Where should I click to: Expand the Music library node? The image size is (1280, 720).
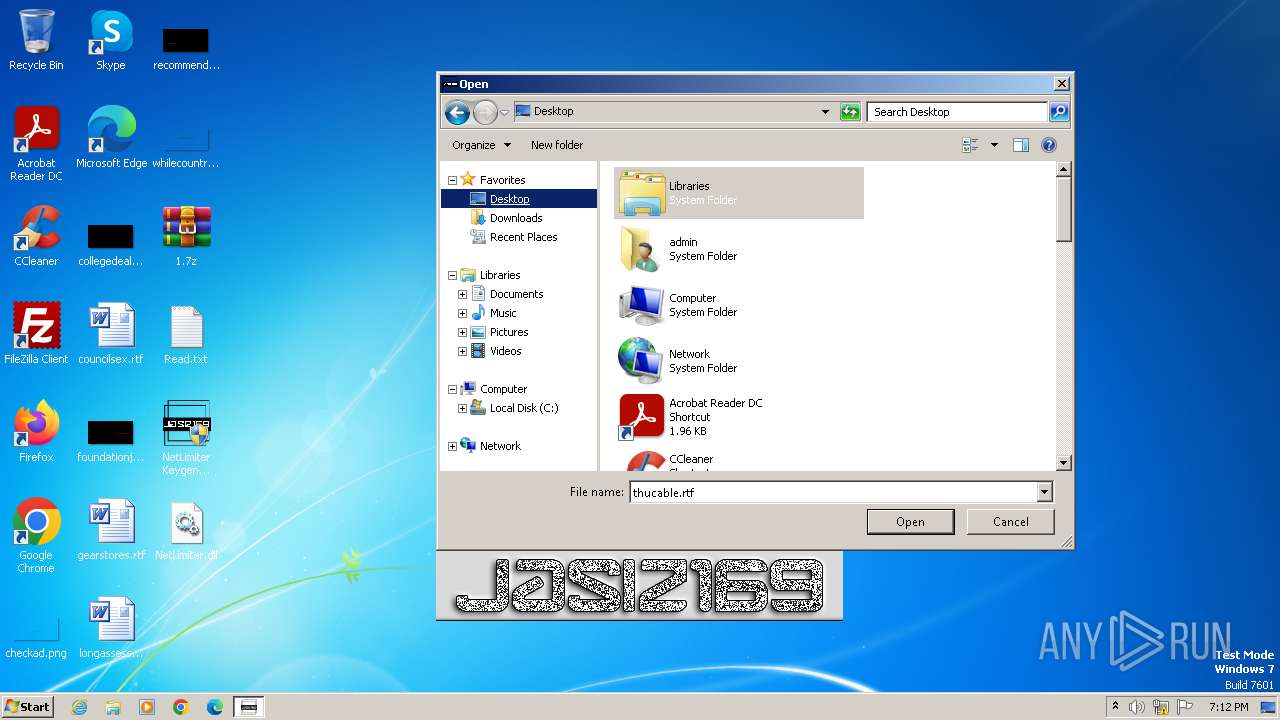pos(462,314)
